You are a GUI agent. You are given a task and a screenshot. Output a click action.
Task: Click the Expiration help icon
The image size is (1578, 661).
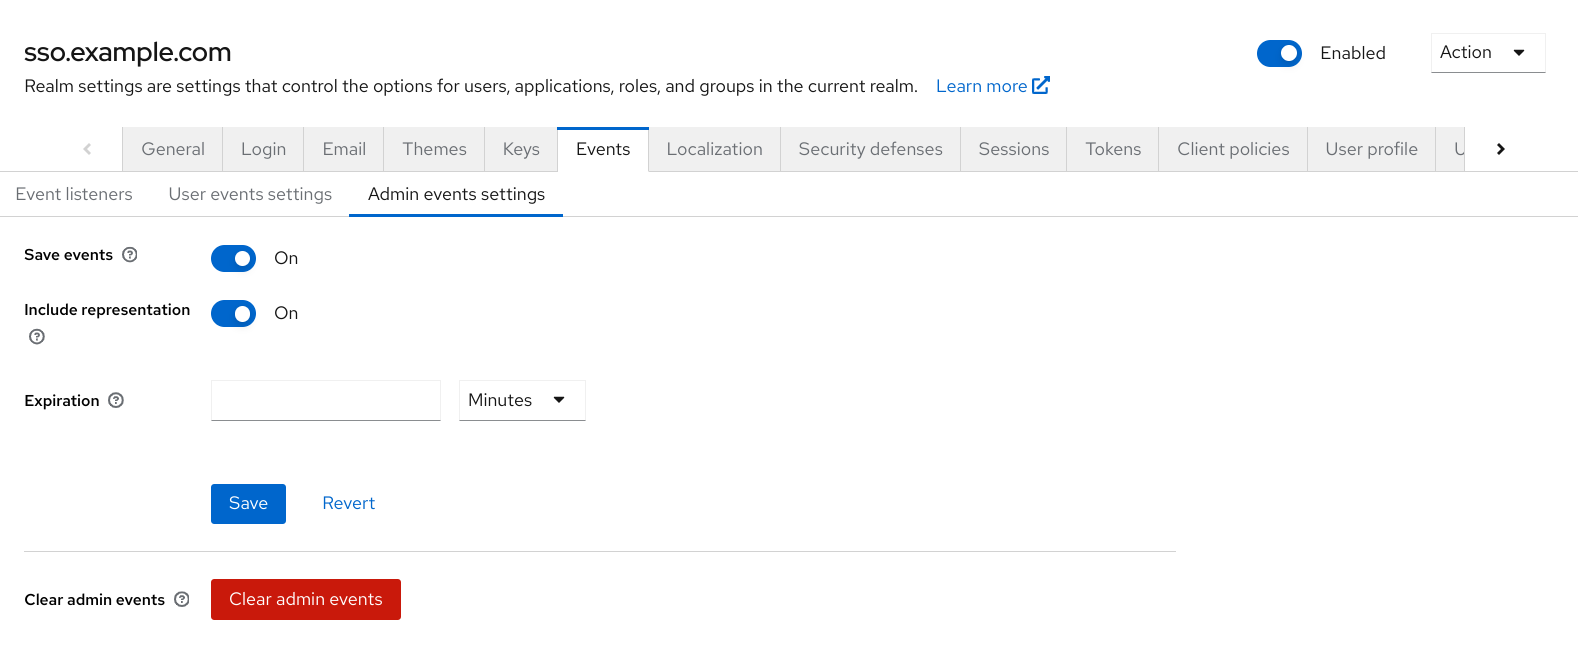pos(116,400)
